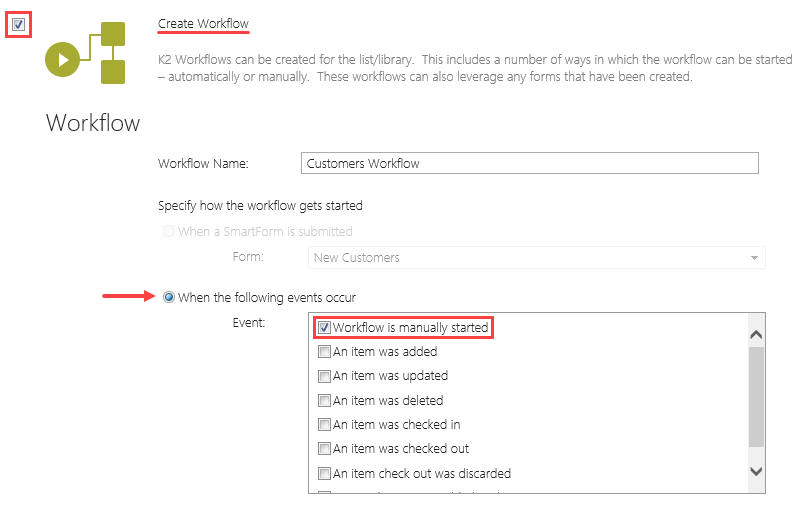Enable 'An item was checked in' event

[324, 425]
